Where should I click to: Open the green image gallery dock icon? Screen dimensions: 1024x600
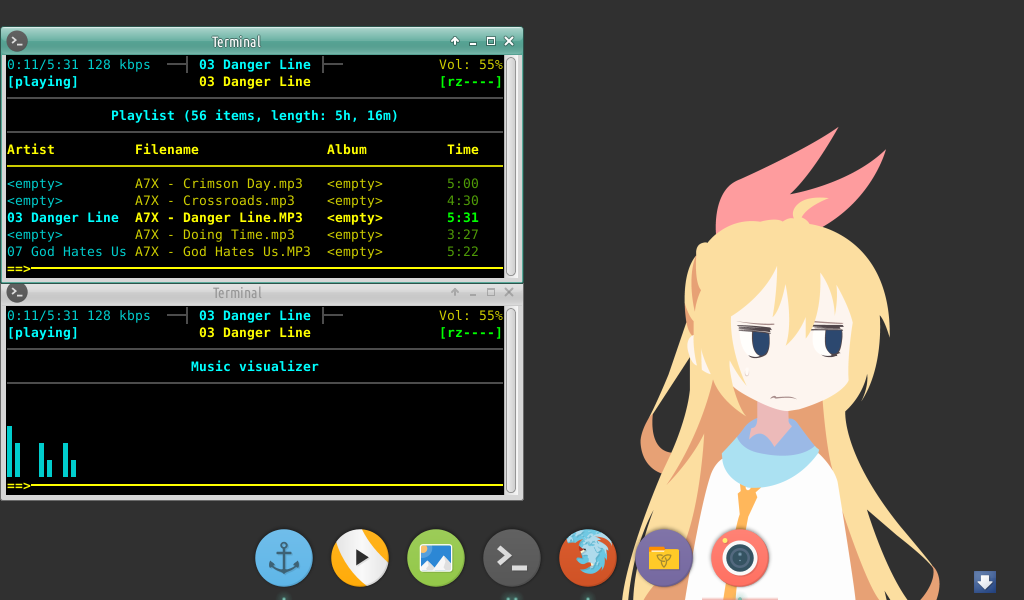(435, 558)
